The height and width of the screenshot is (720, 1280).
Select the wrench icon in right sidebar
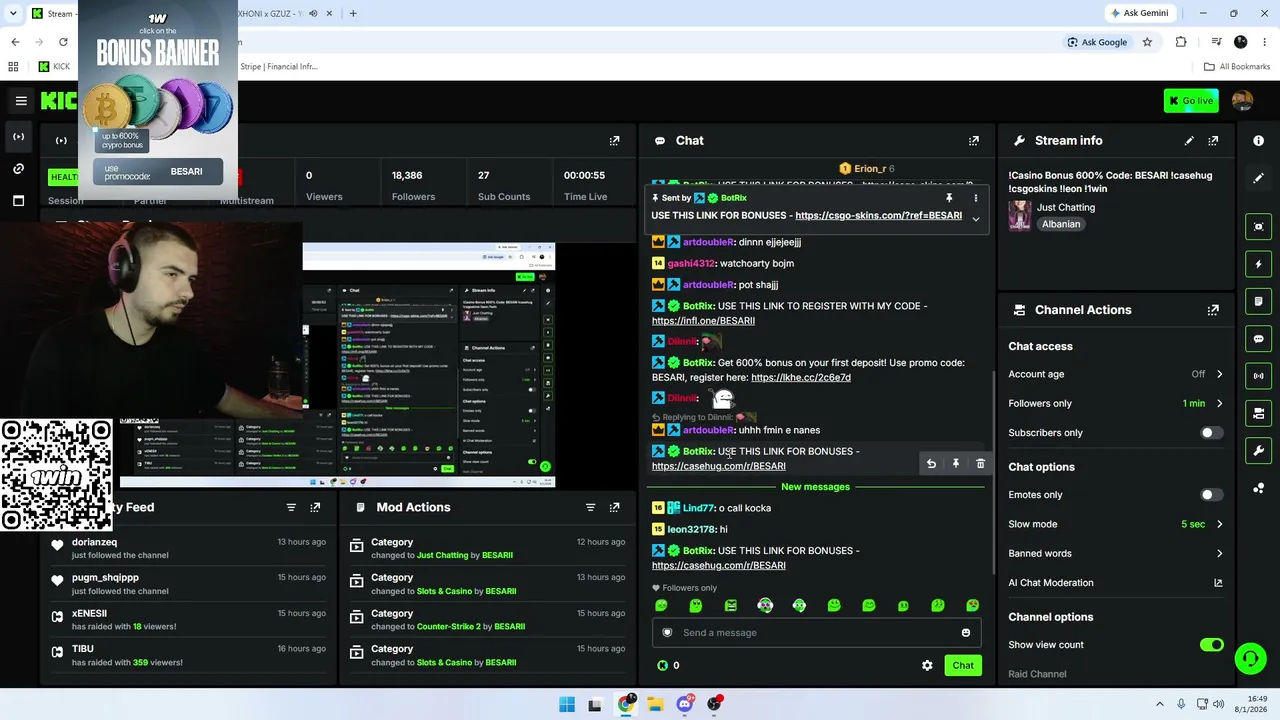1259,451
